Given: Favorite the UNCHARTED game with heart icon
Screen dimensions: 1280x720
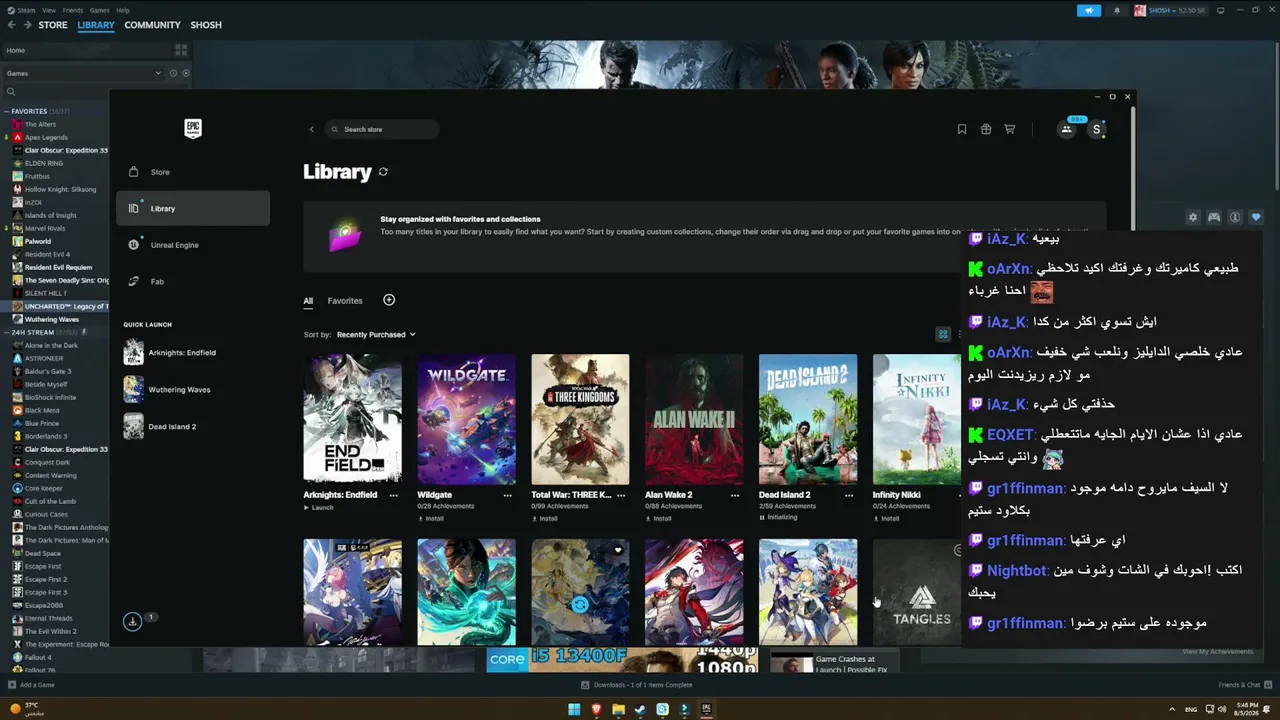Looking at the screenshot, I should coord(1256,217).
